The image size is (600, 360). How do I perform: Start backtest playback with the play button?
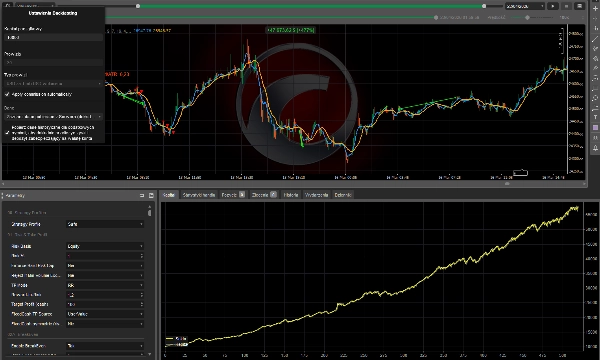tap(553, 6)
